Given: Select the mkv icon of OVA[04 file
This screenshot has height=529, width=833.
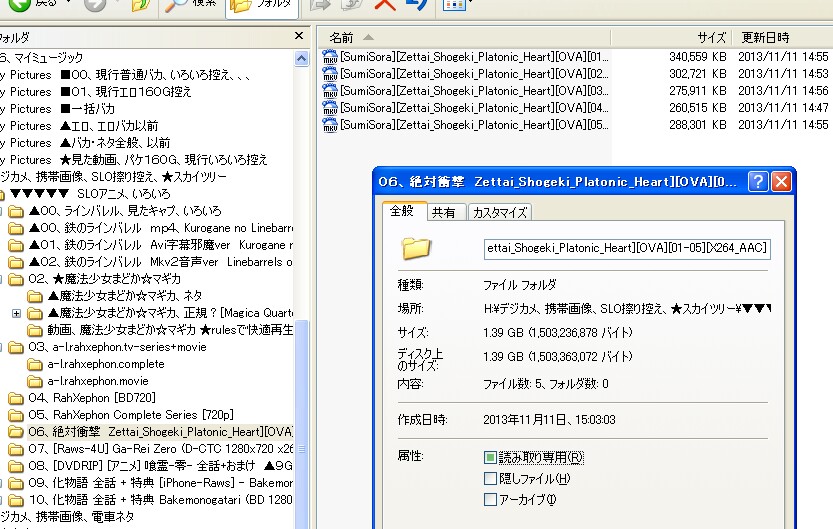Looking at the screenshot, I should (330, 108).
